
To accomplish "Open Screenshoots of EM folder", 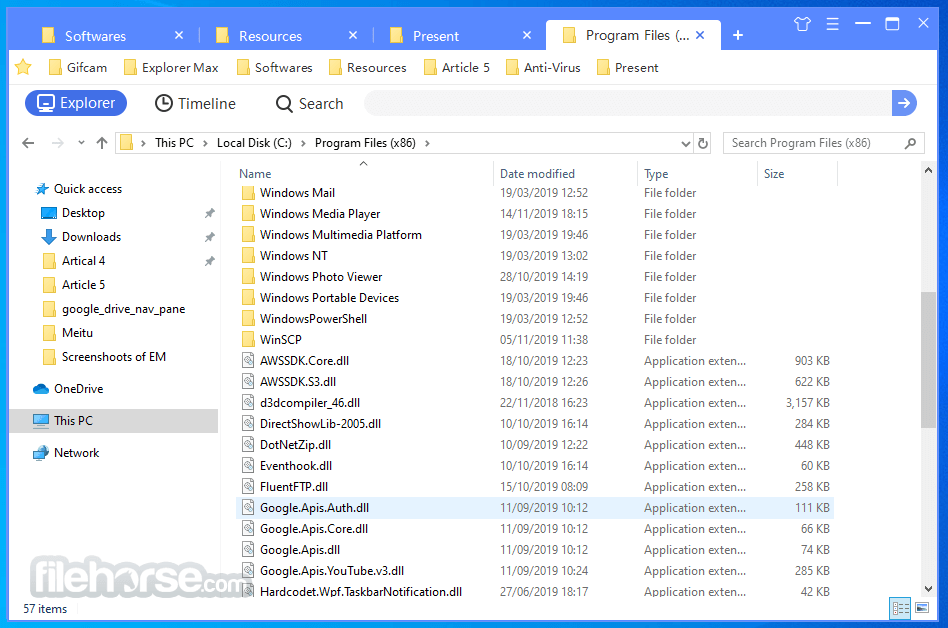I will click(x=114, y=357).
